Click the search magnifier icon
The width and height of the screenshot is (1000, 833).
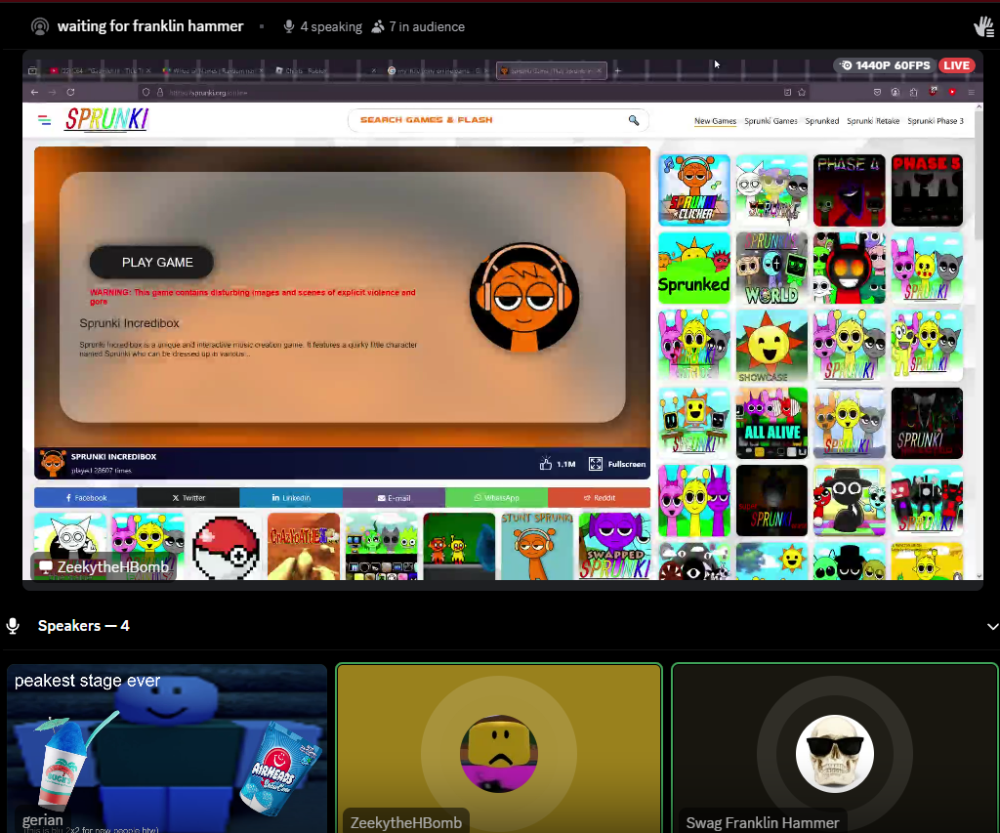pos(633,120)
